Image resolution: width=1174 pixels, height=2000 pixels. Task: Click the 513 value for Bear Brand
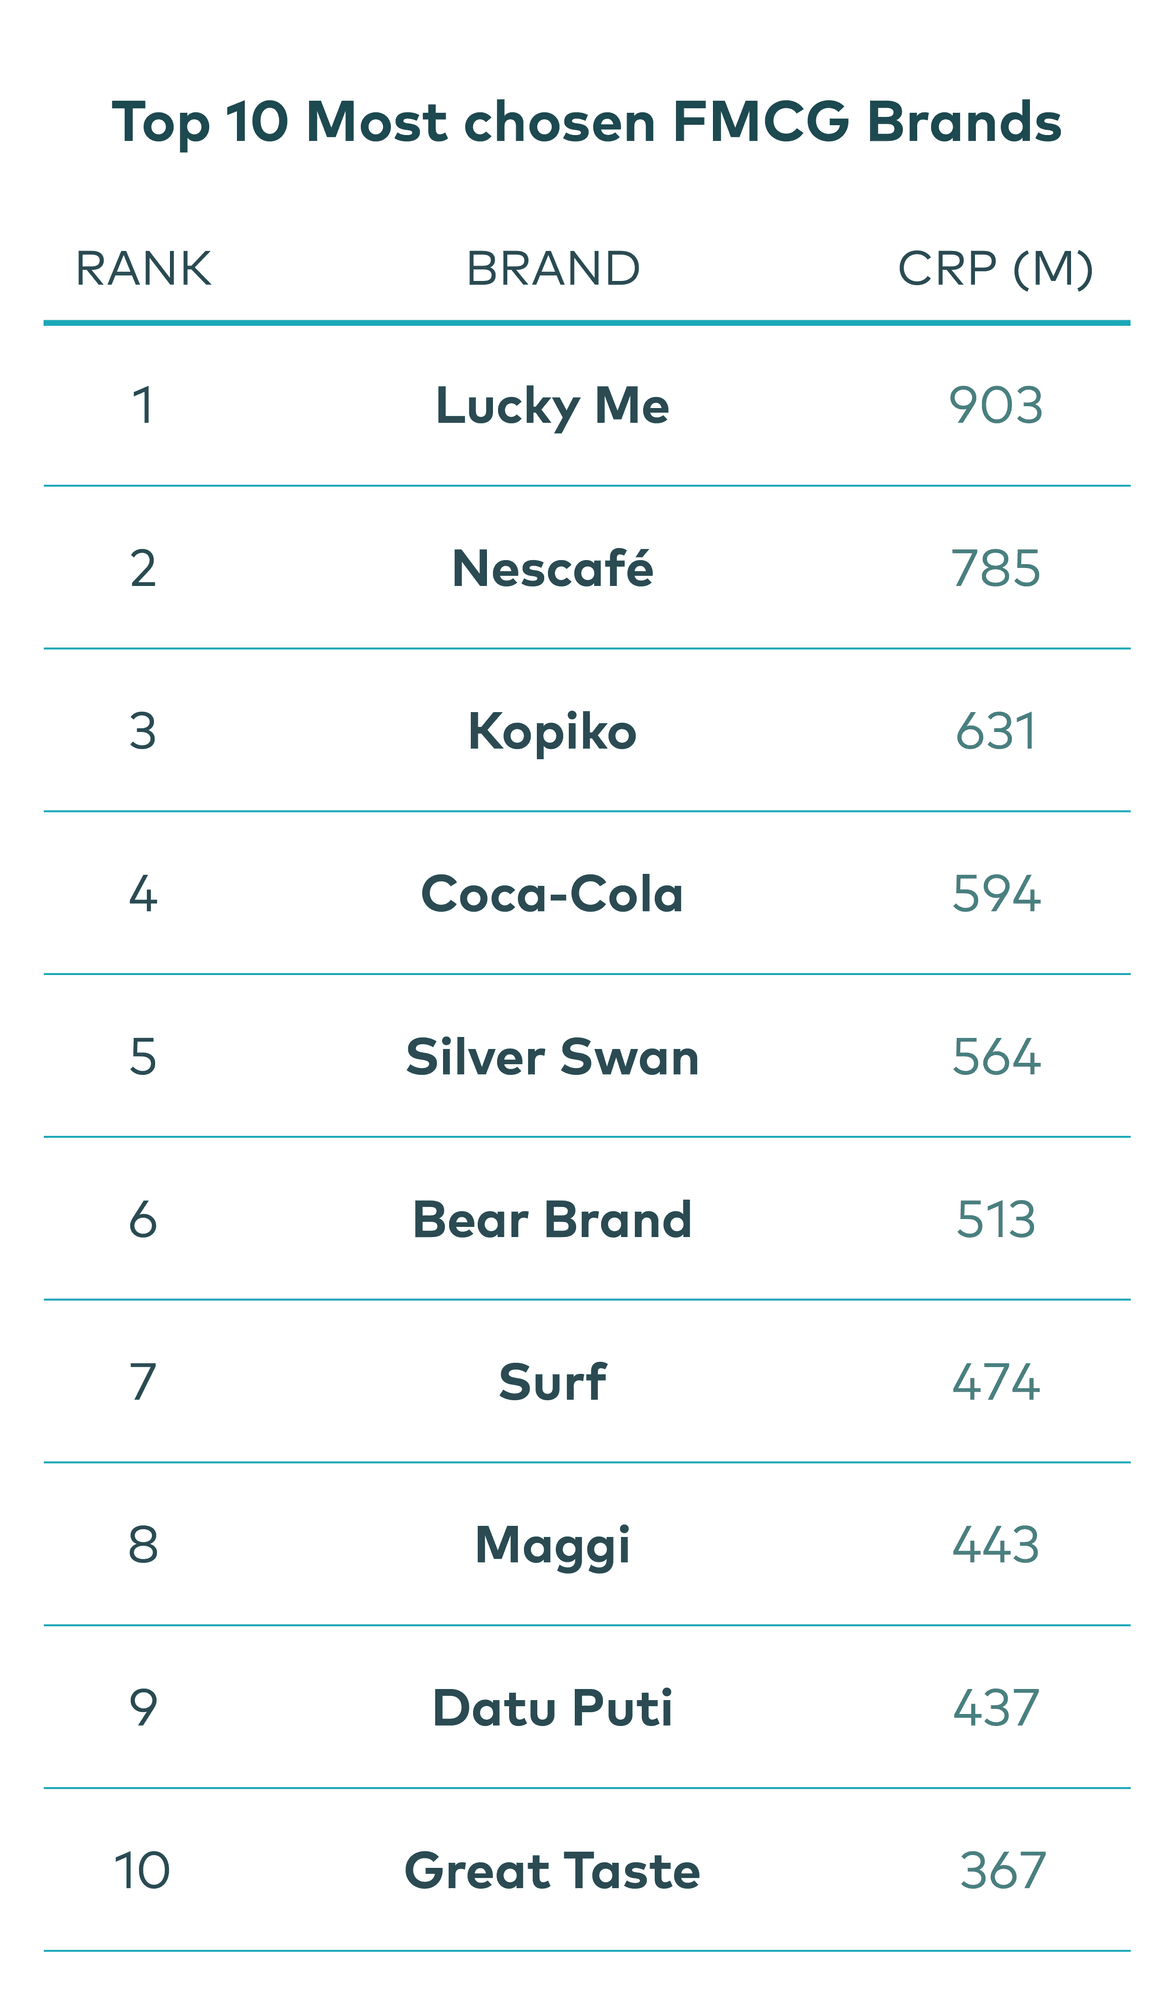point(996,1220)
